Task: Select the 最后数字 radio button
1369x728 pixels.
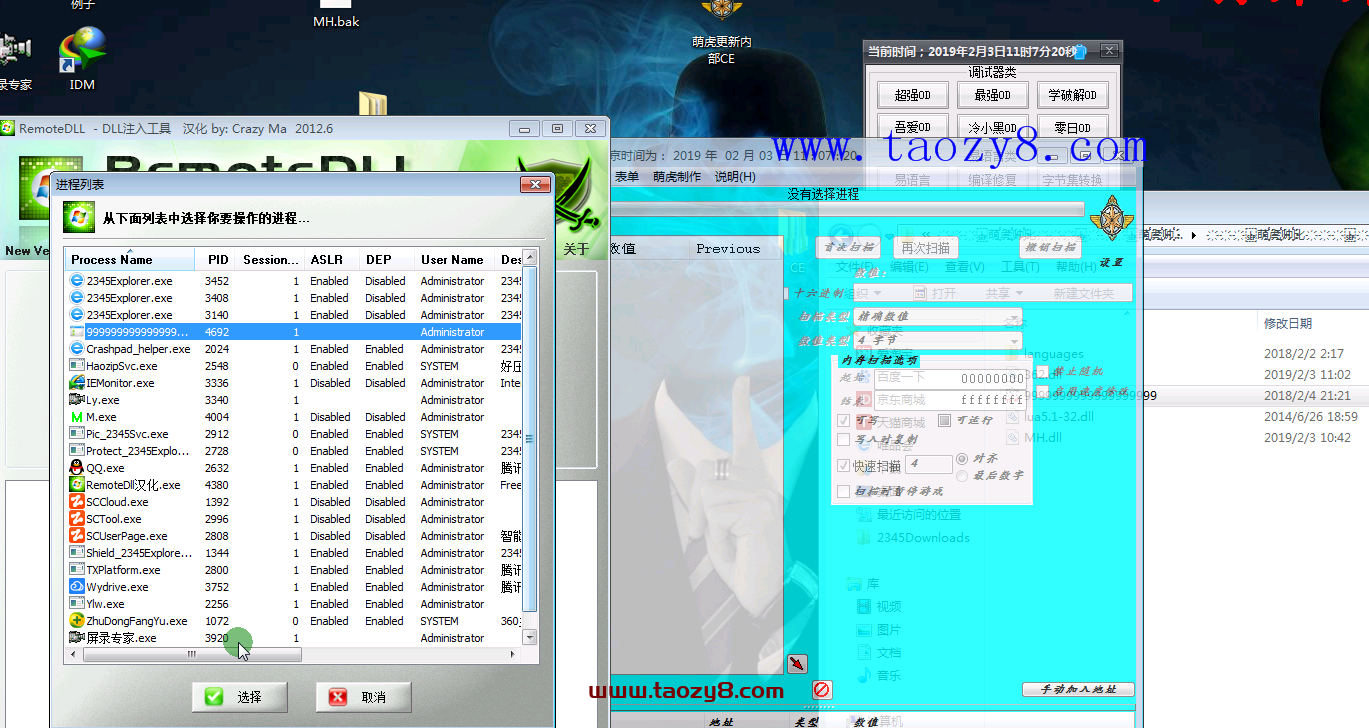Action: [962, 476]
